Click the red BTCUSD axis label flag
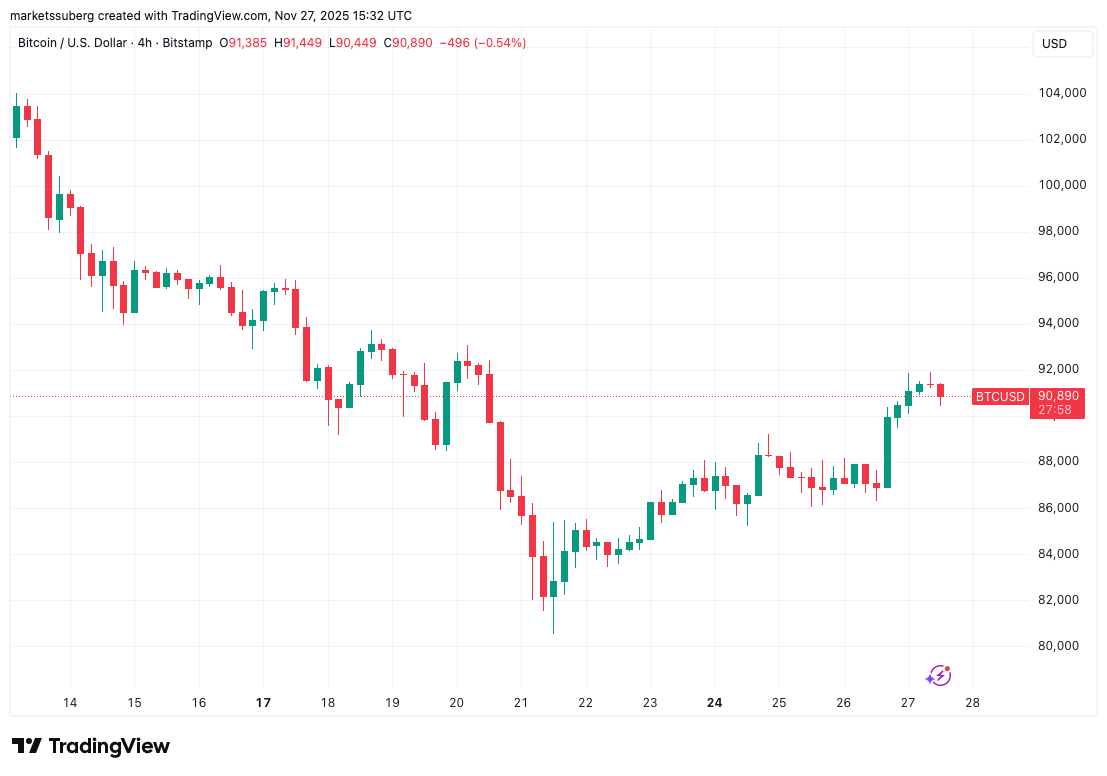Image resolution: width=1107 pixels, height=776 pixels. click(1000, 397)
